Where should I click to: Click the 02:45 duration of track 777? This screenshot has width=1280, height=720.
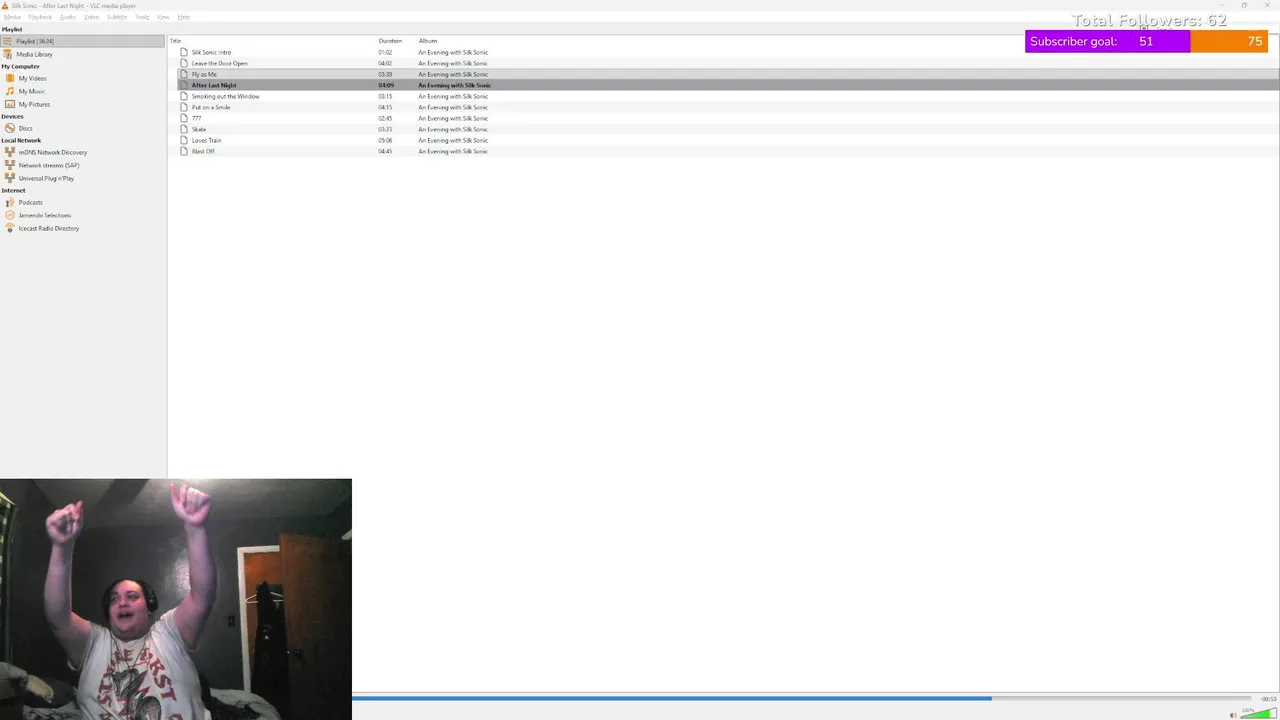click(x=385, y=118)
